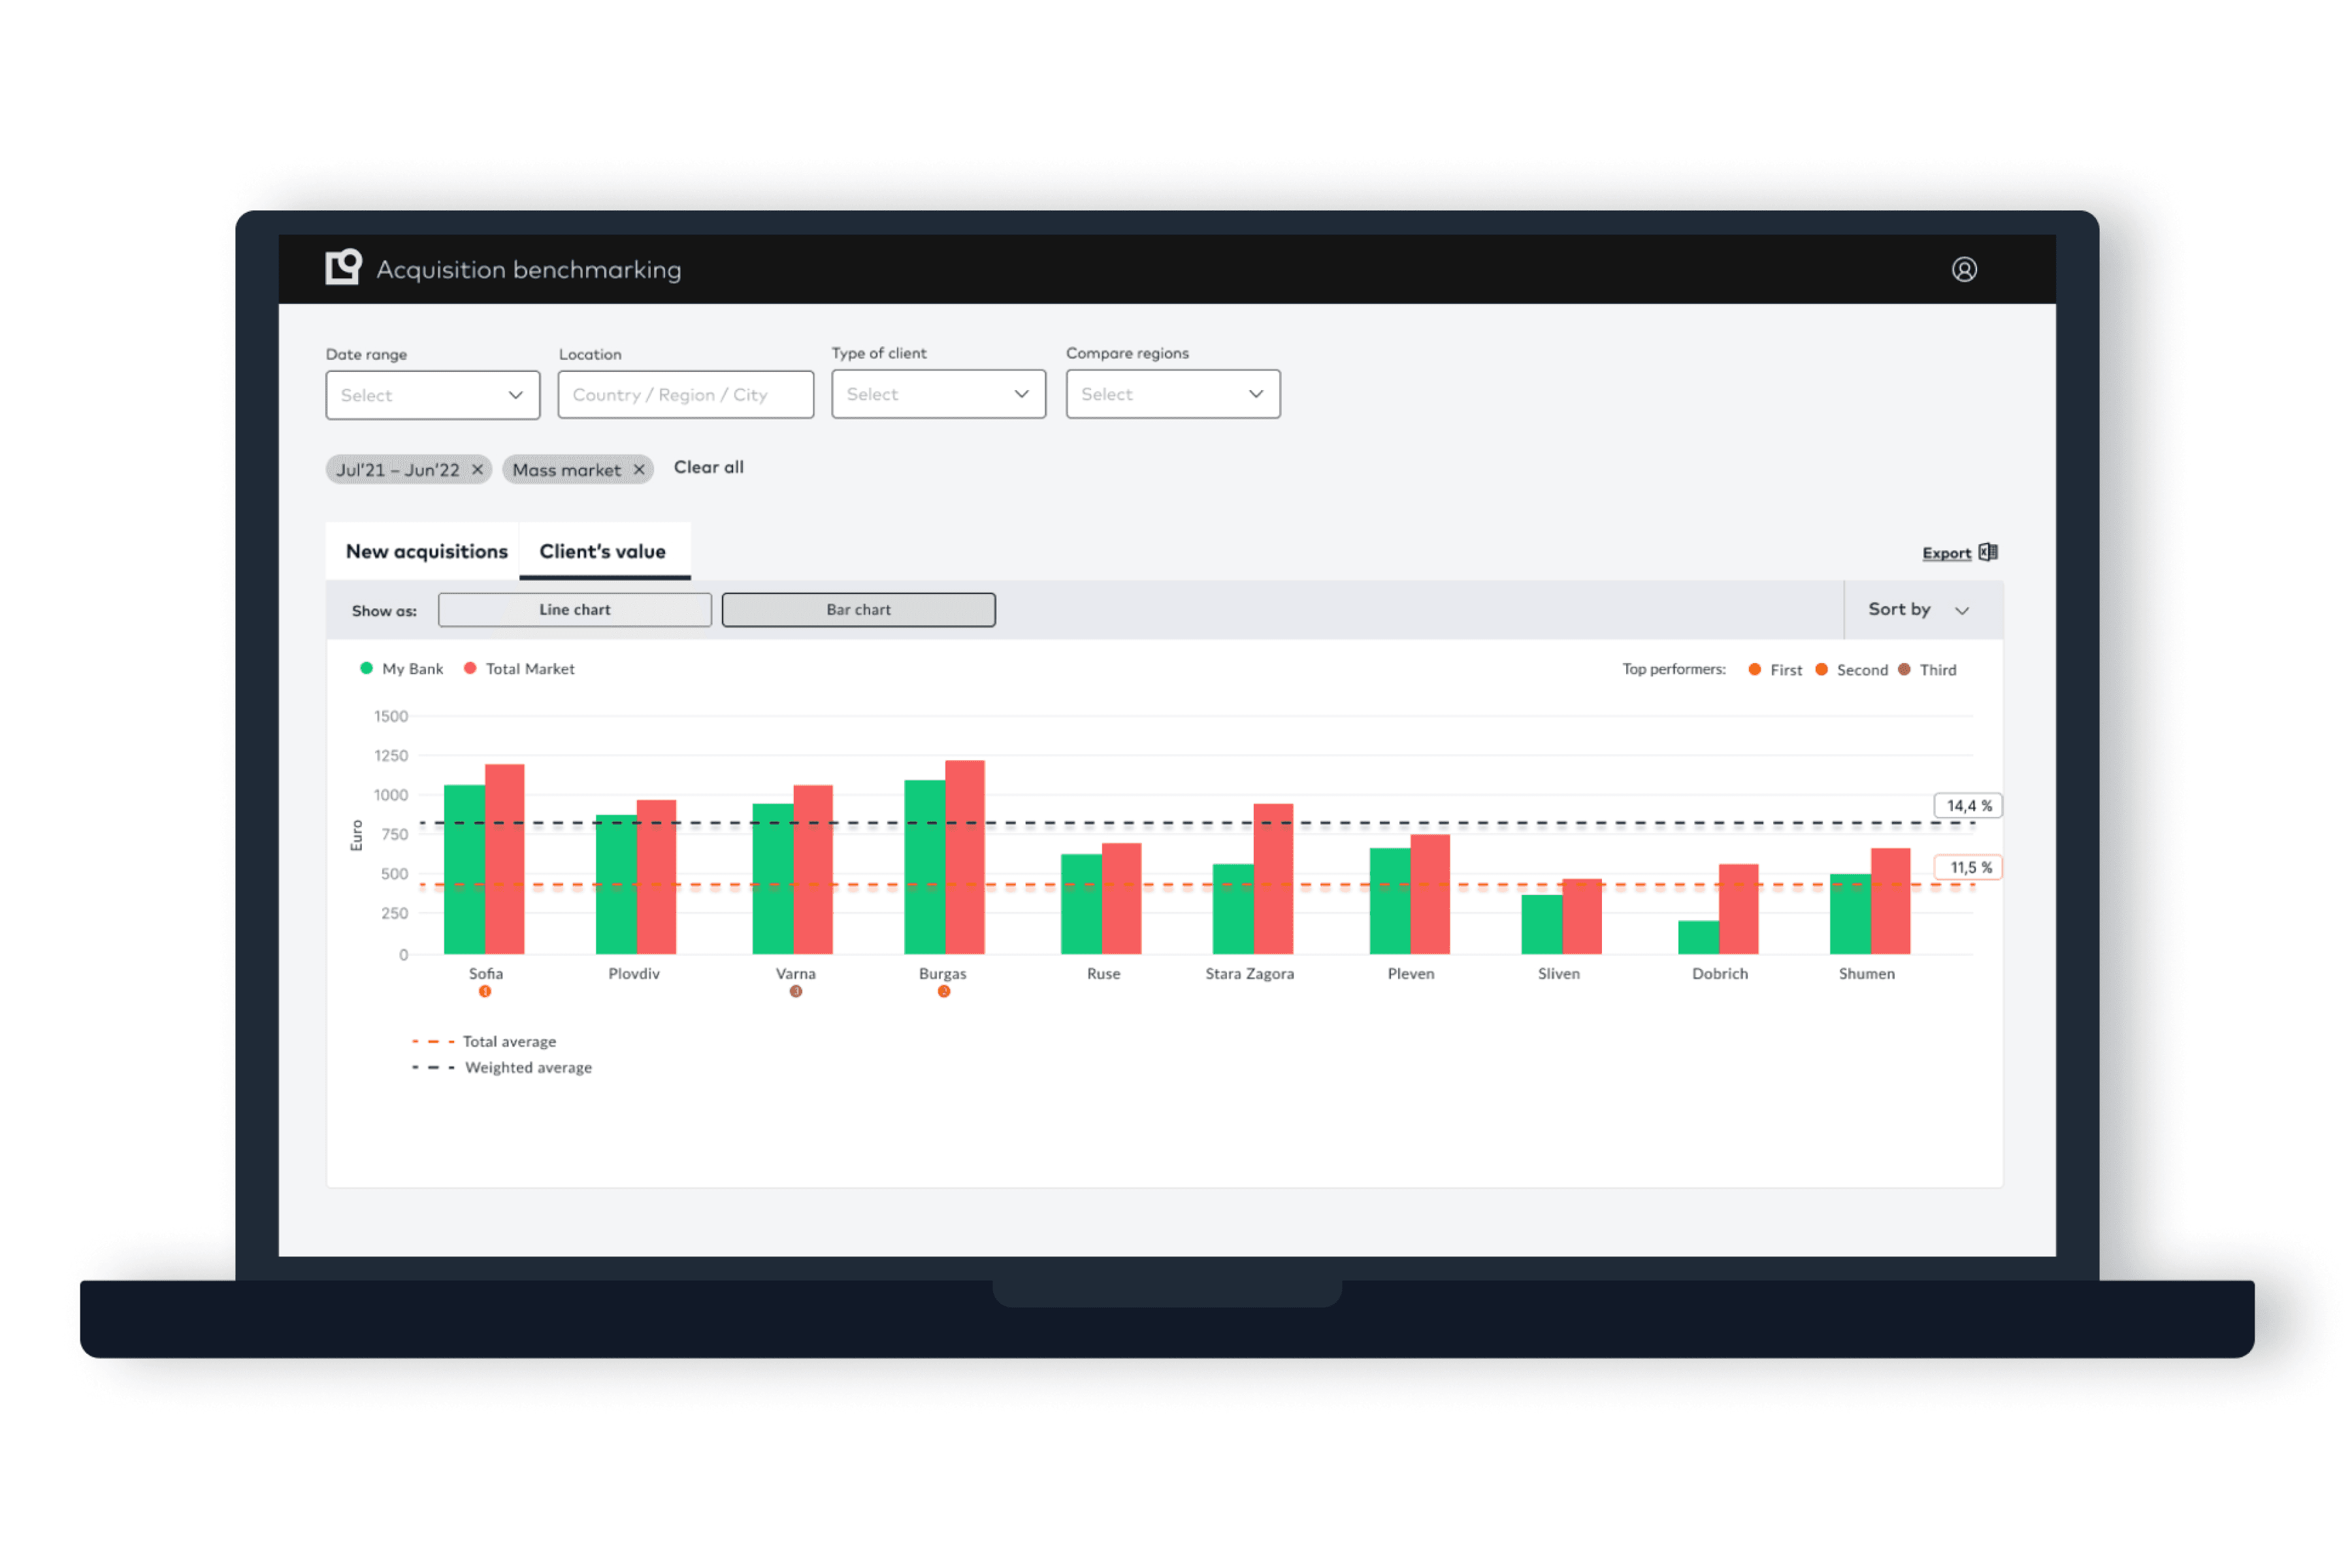This screenshot has height=1568, width=2352.
Task: Open the user profile icon
Action: 1963,269
